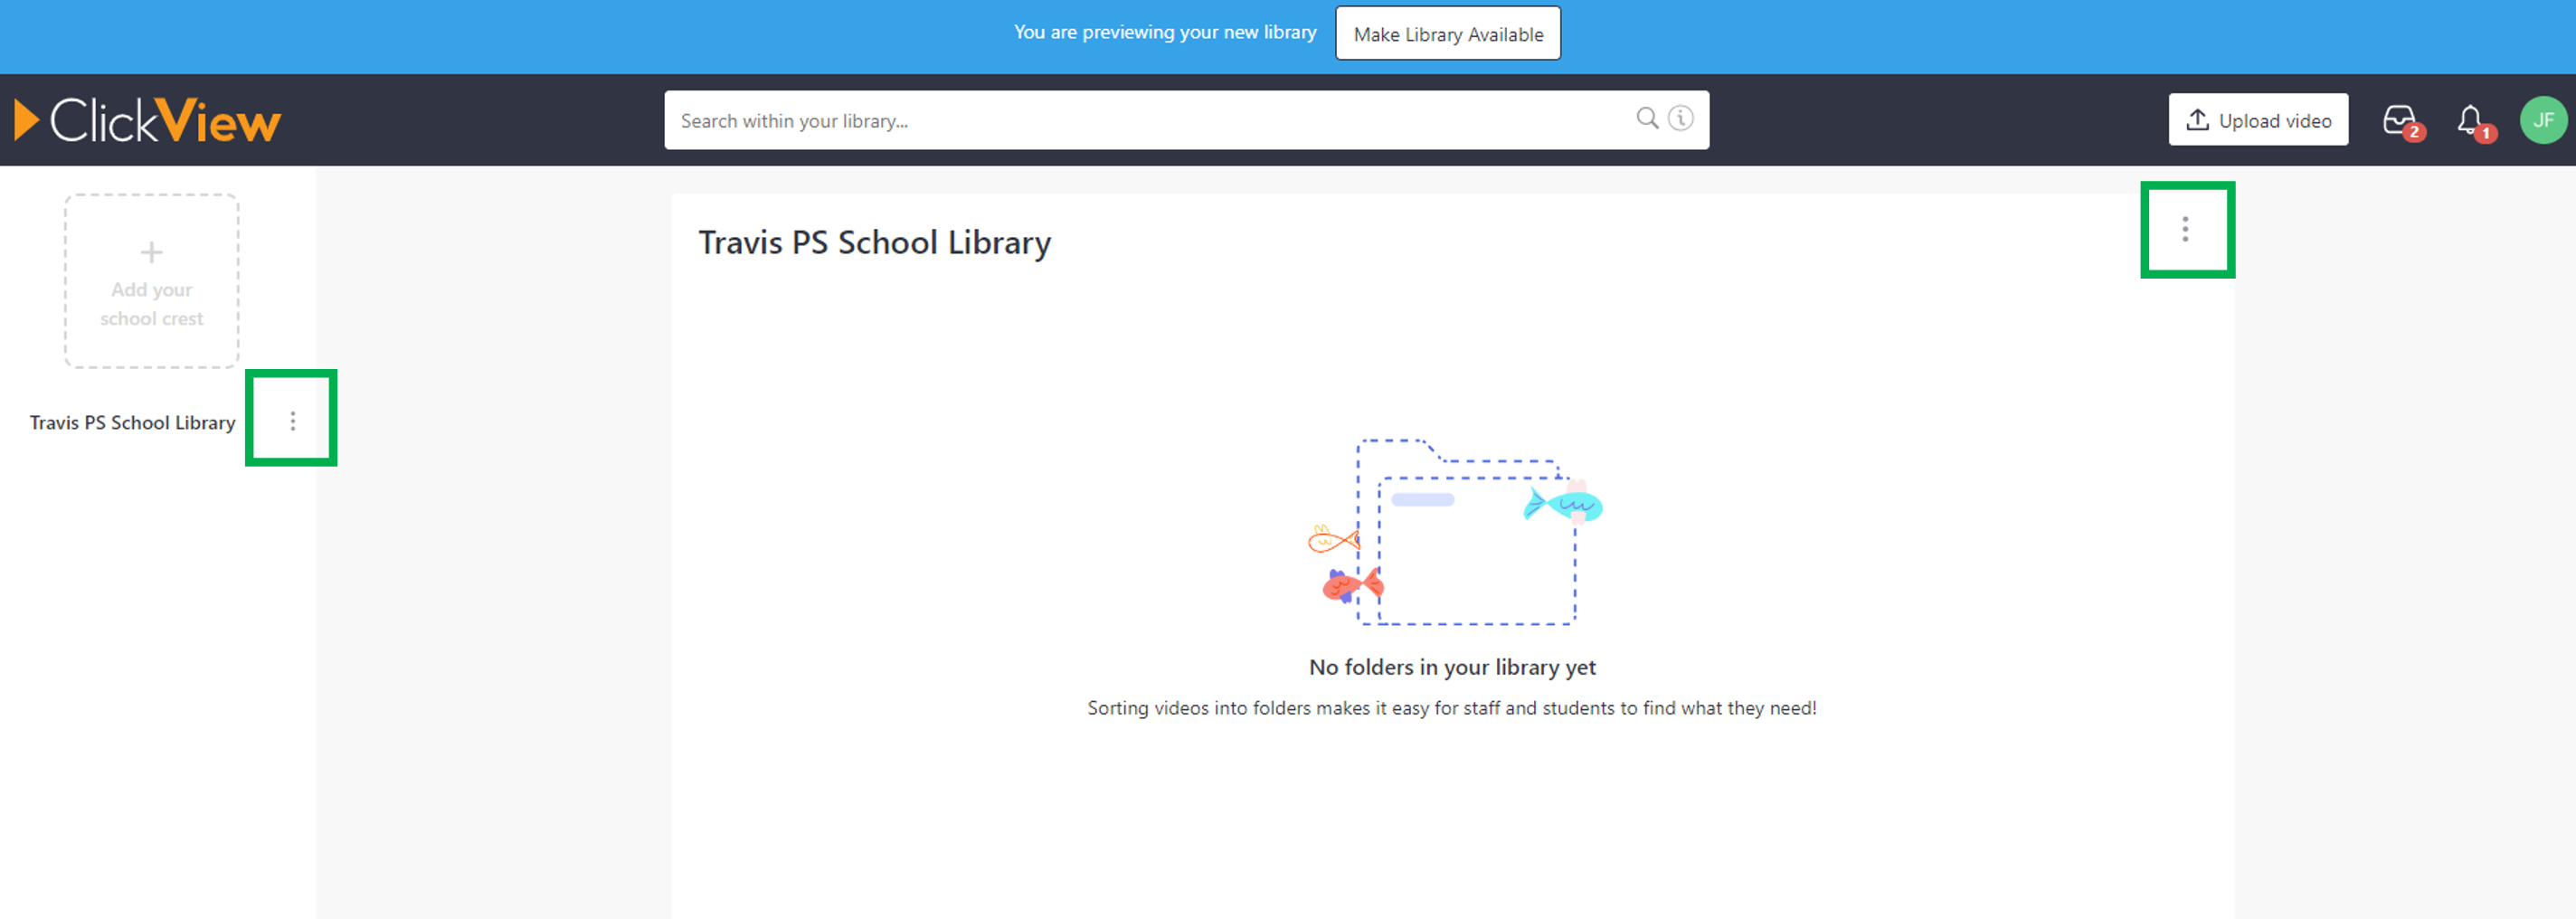Open the JF user avatar menu
Screen dimensions: 2576x919
2543,120
